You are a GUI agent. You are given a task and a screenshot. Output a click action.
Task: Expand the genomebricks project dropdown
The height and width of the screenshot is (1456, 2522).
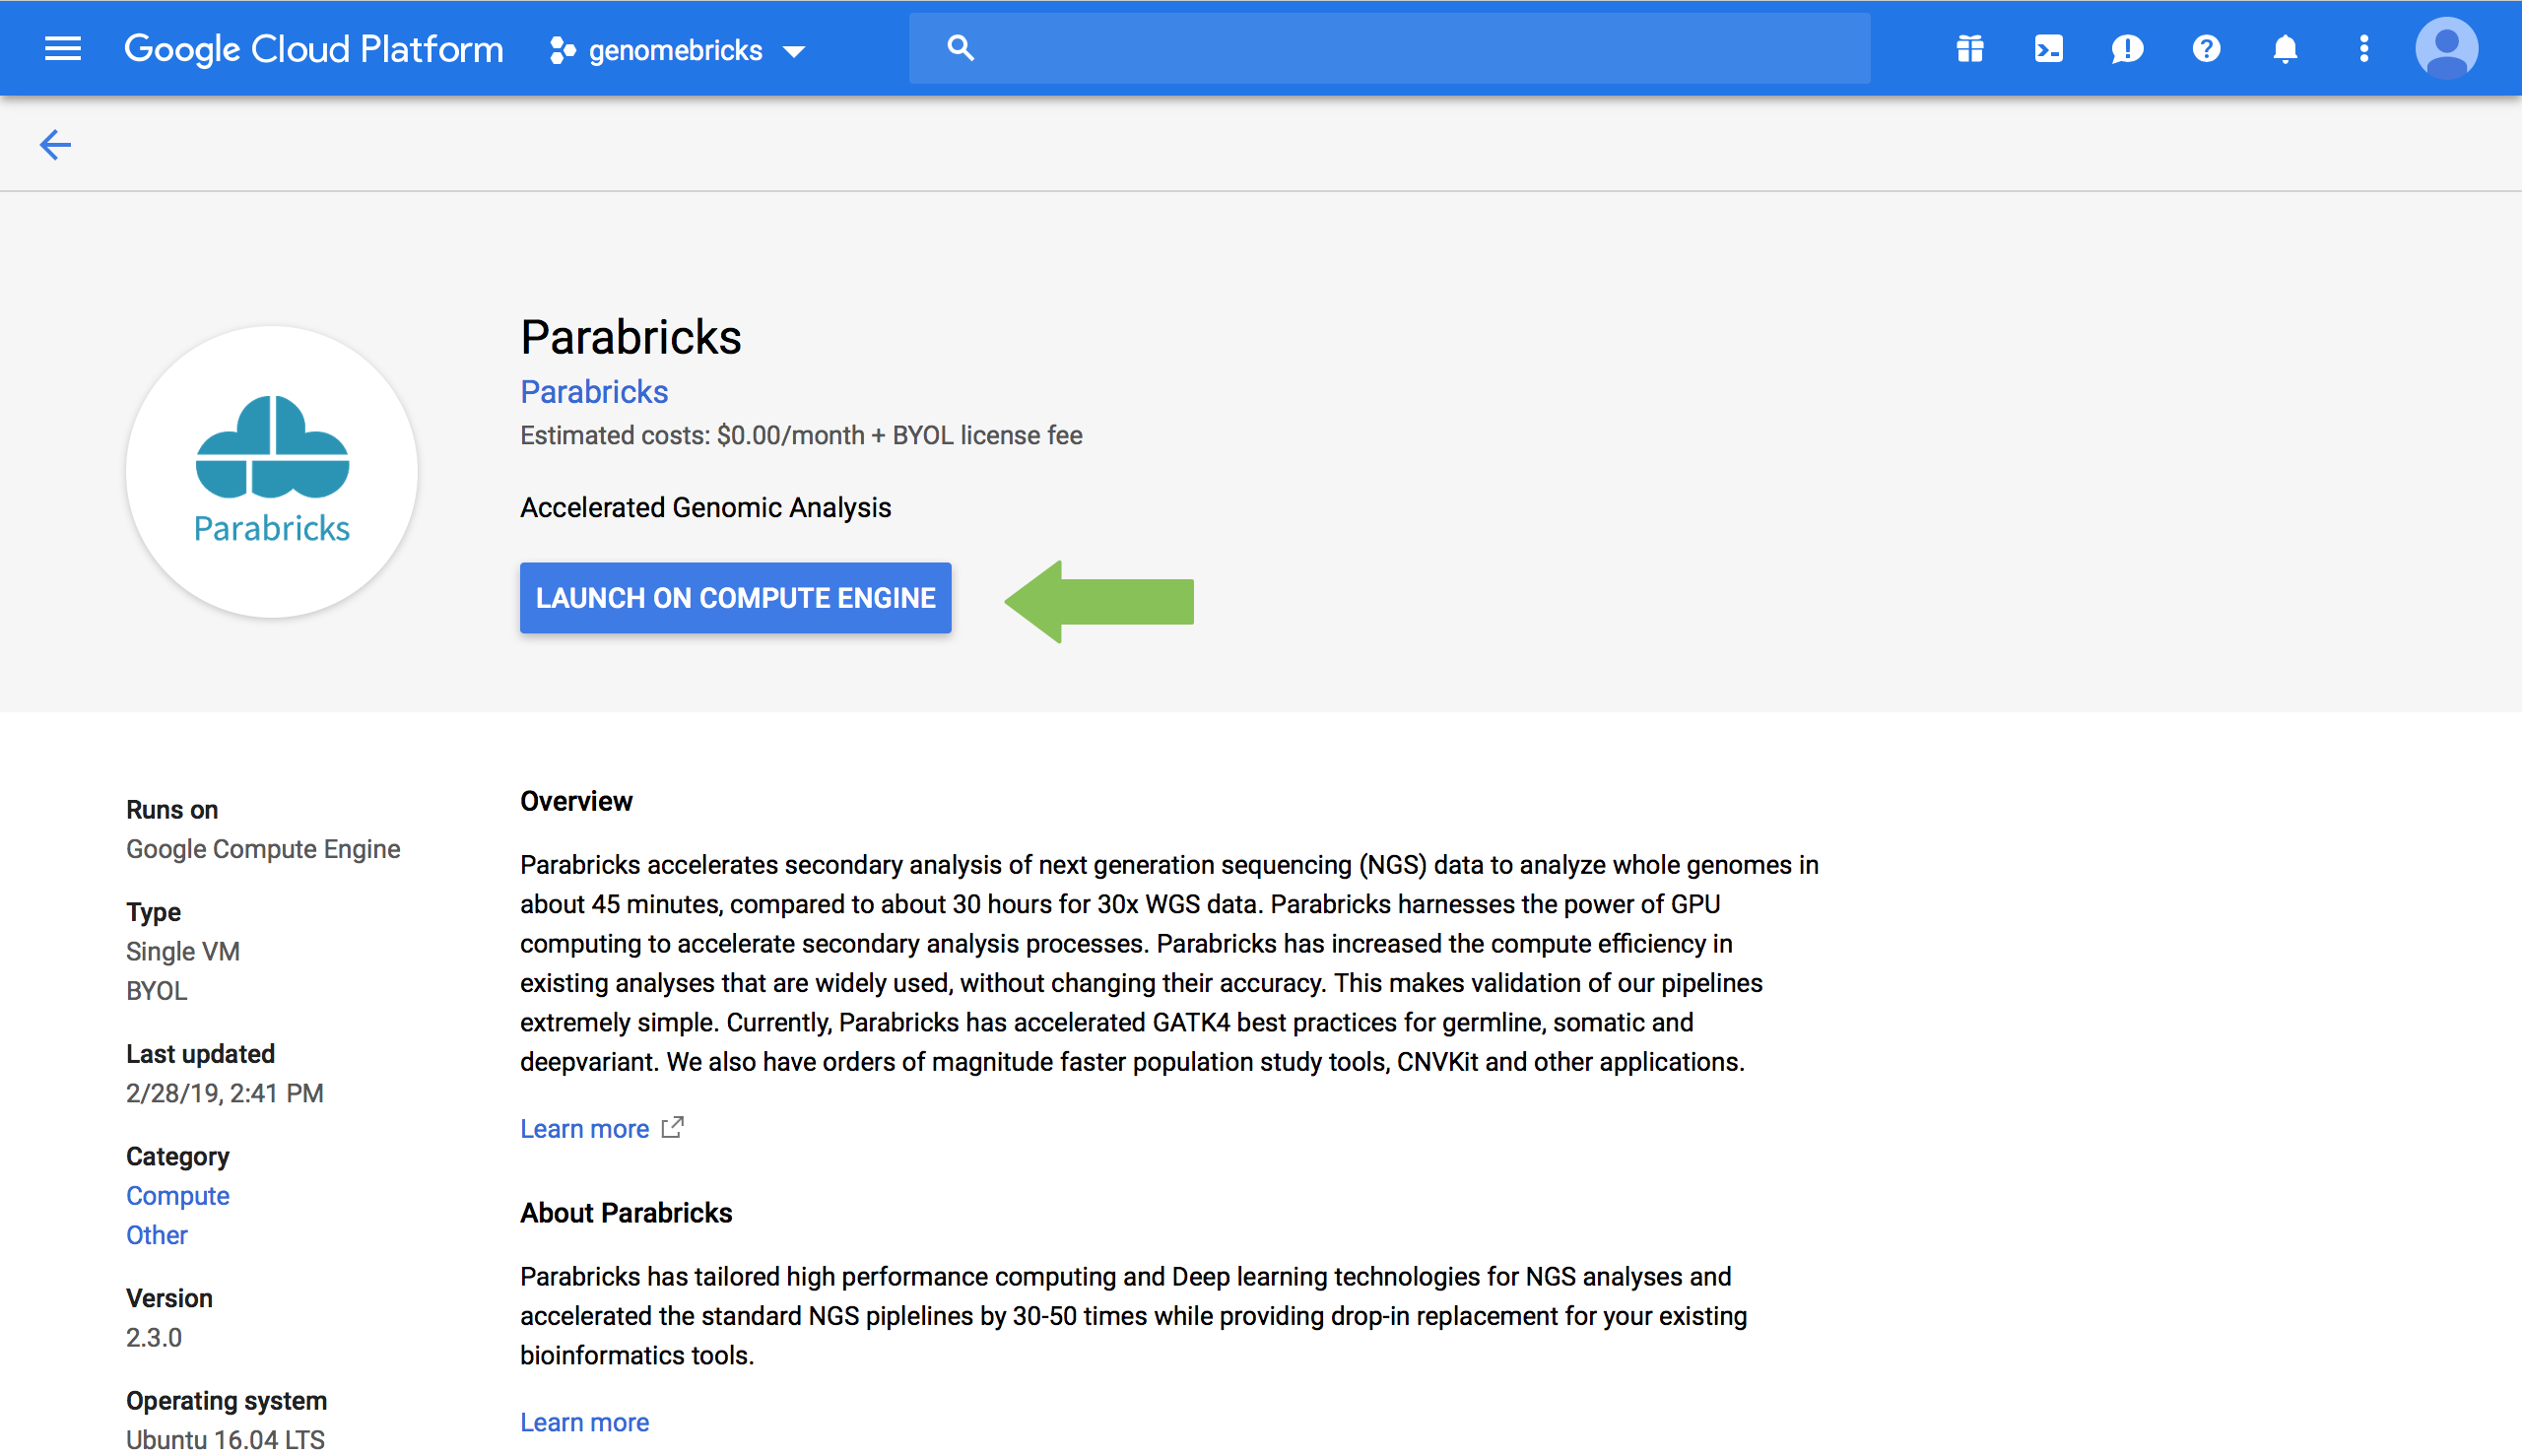795,51
